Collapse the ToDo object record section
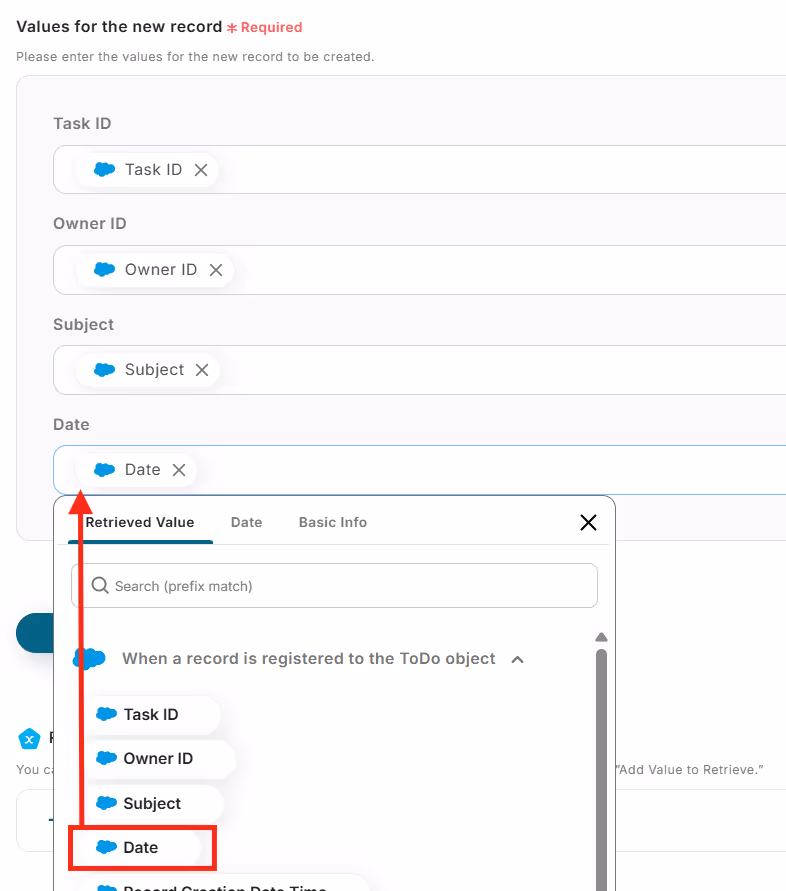The height and width of the screenshot is (891, 786). (x=517, y=659)
